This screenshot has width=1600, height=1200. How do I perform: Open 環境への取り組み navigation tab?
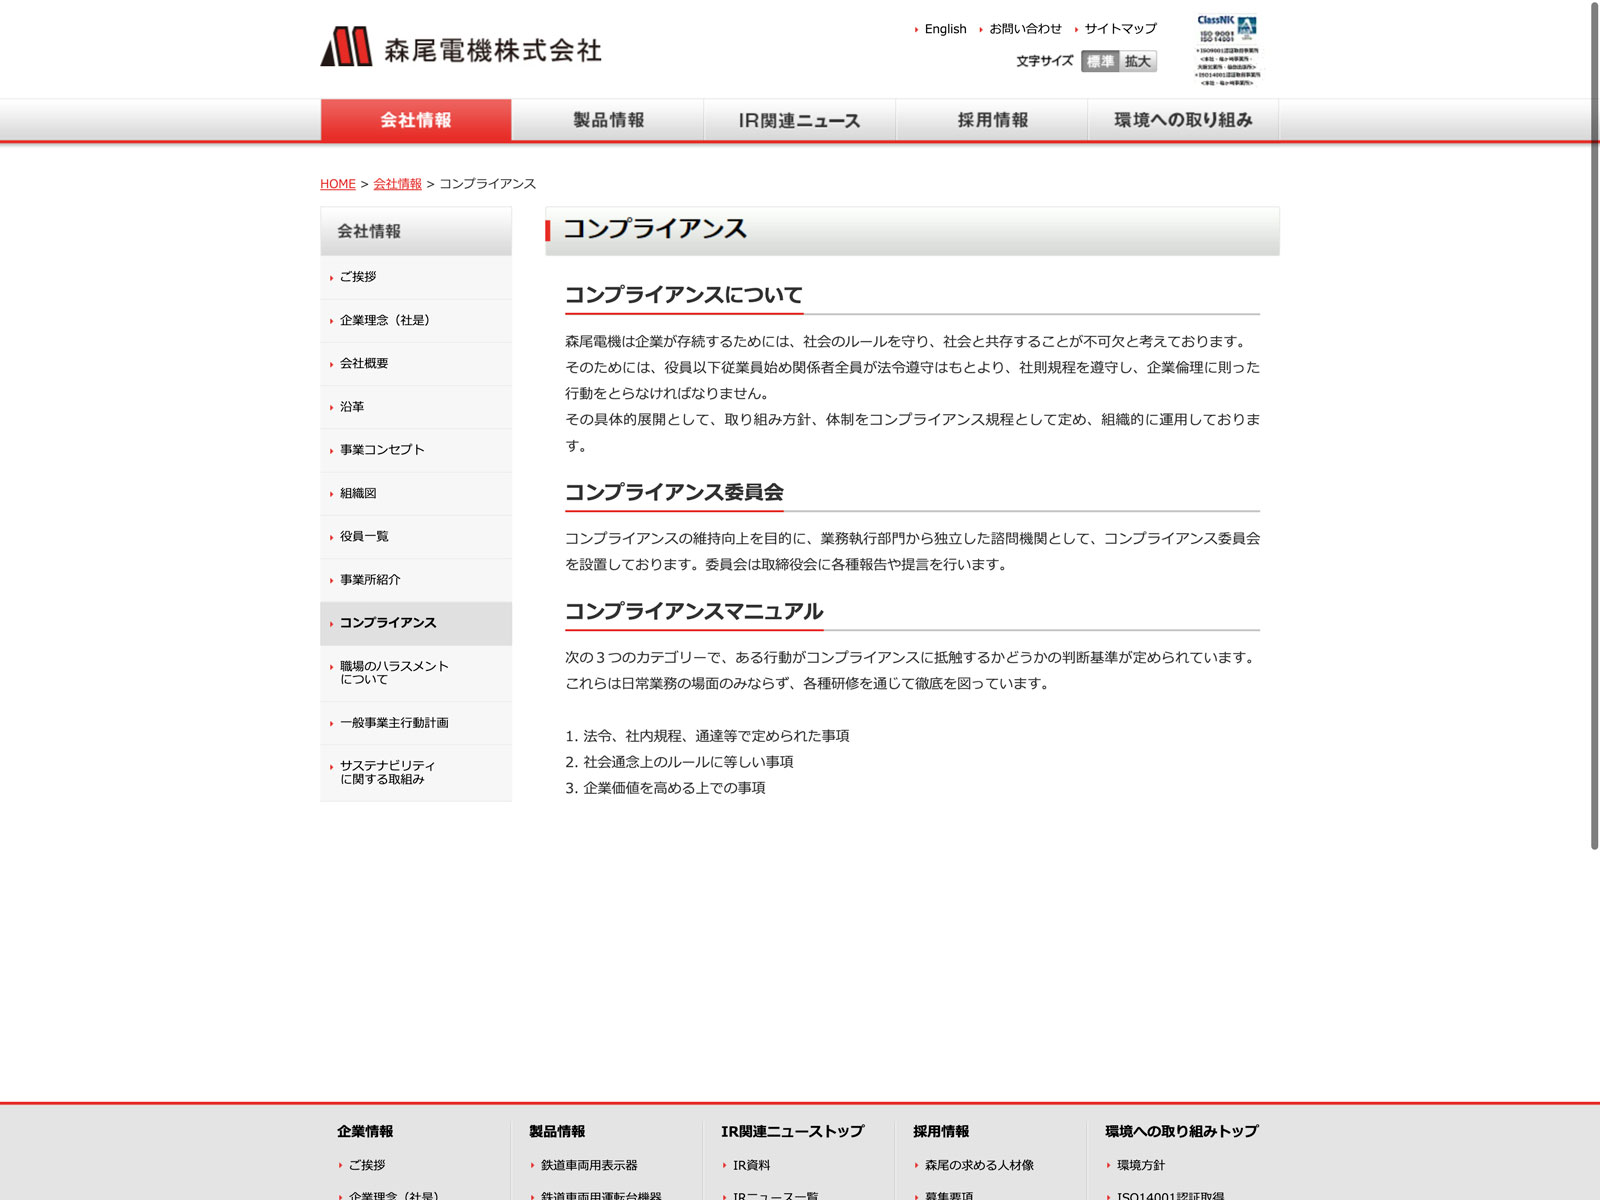(x=1183, y=120)
